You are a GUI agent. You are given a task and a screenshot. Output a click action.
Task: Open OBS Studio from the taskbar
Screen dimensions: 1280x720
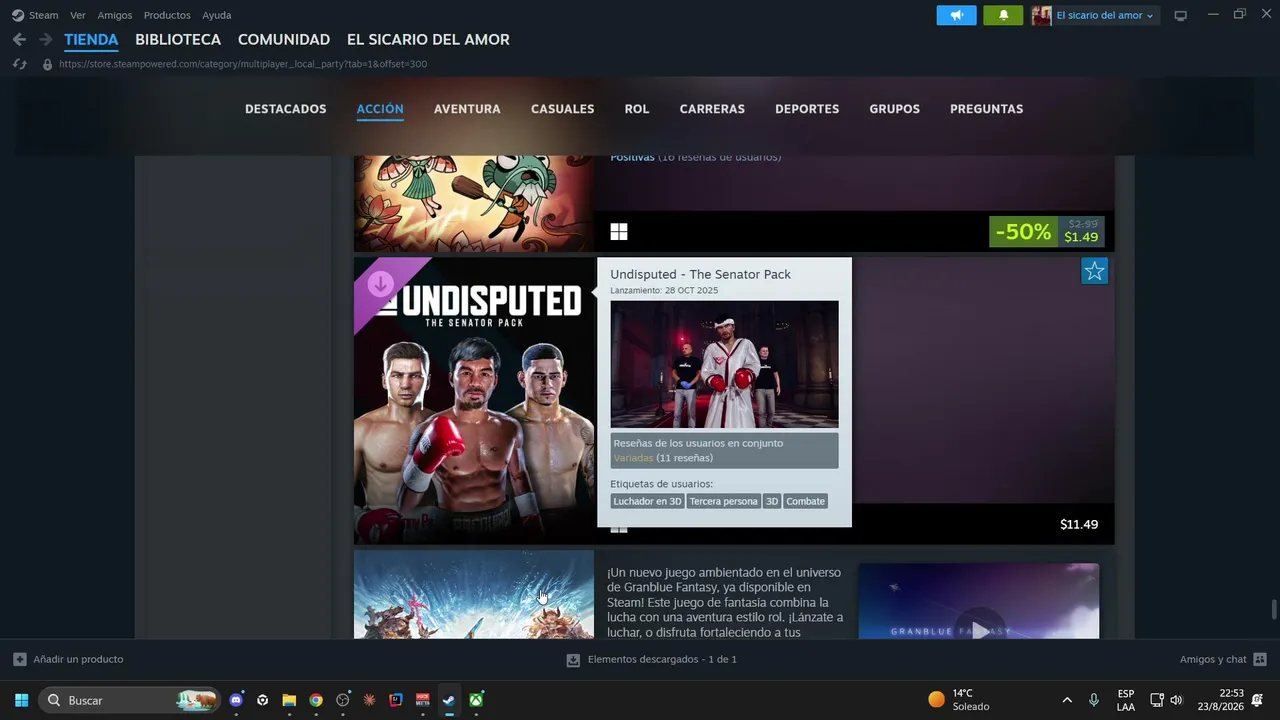pyautogui.click(x=343, y=700)
